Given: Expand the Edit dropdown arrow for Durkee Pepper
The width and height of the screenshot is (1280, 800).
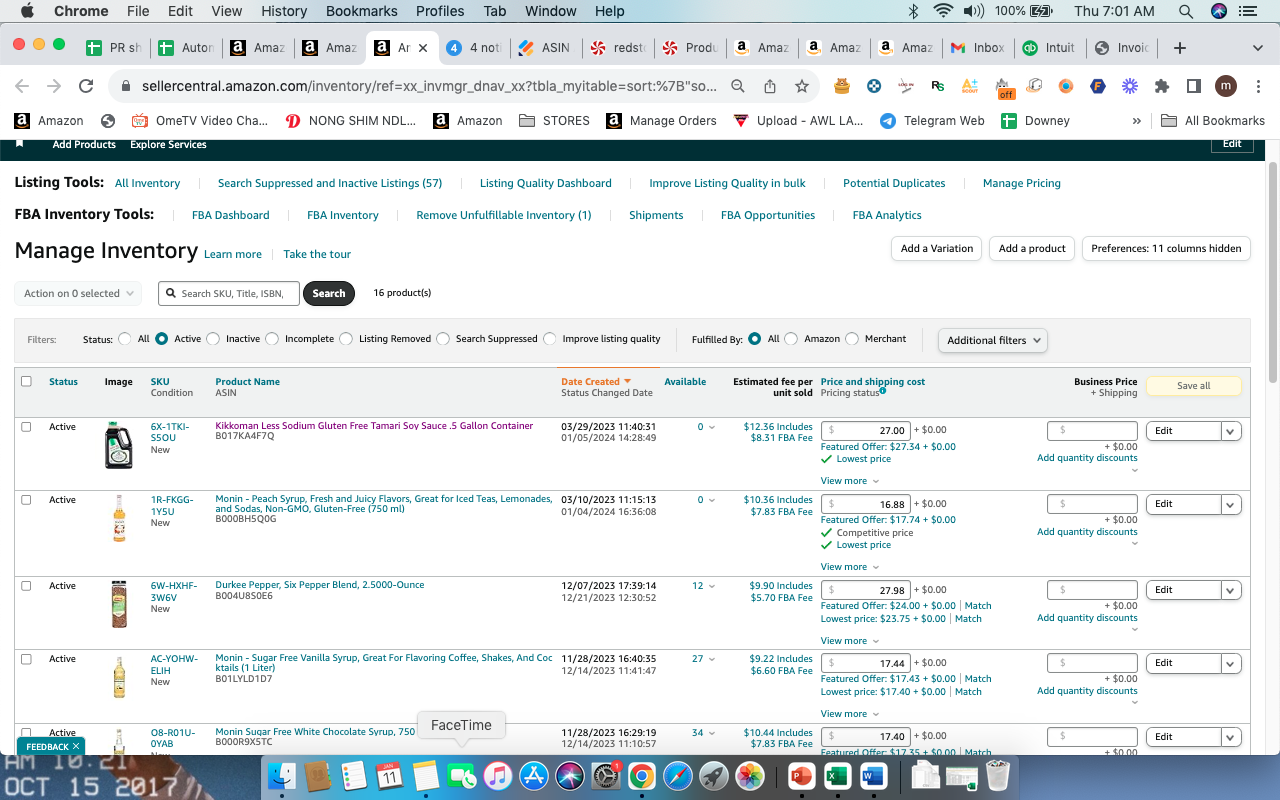Looking at the screenshot, I should coord(1231,590).
